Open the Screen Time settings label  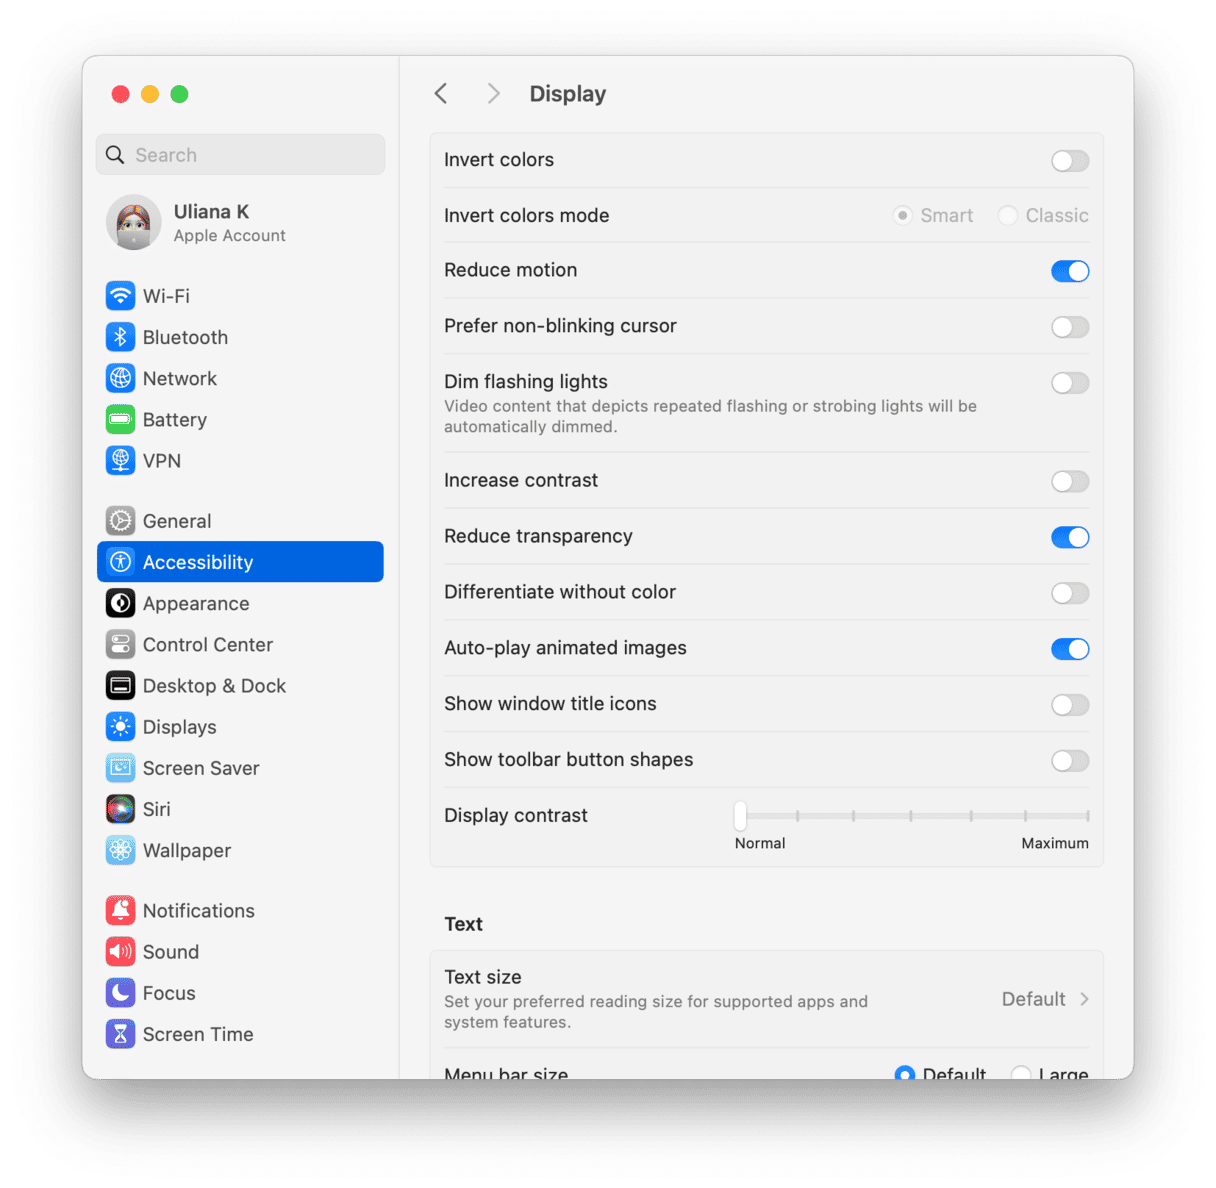point(198,1033)
